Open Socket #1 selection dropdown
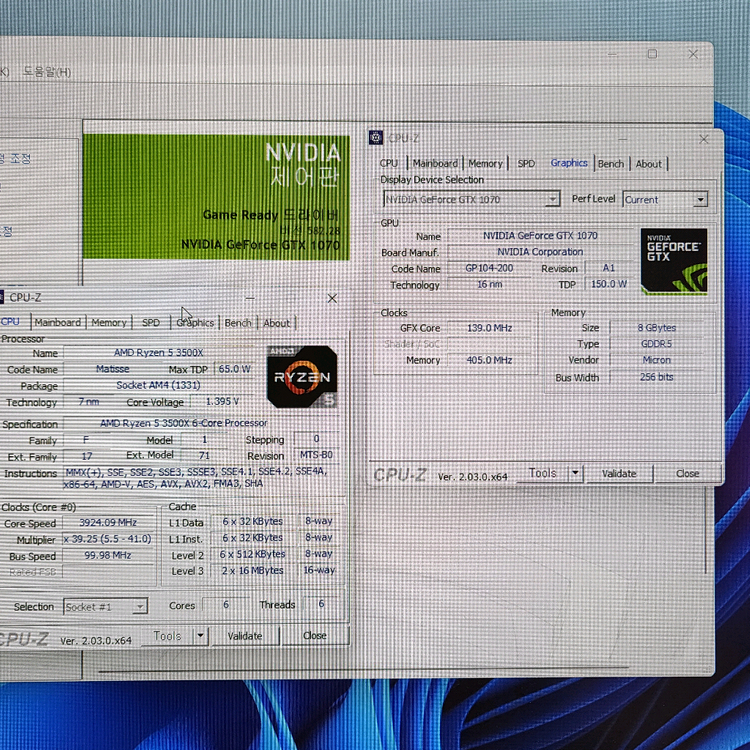The height and width of the screenshot is (750, 750). click(x=105, y=607)
